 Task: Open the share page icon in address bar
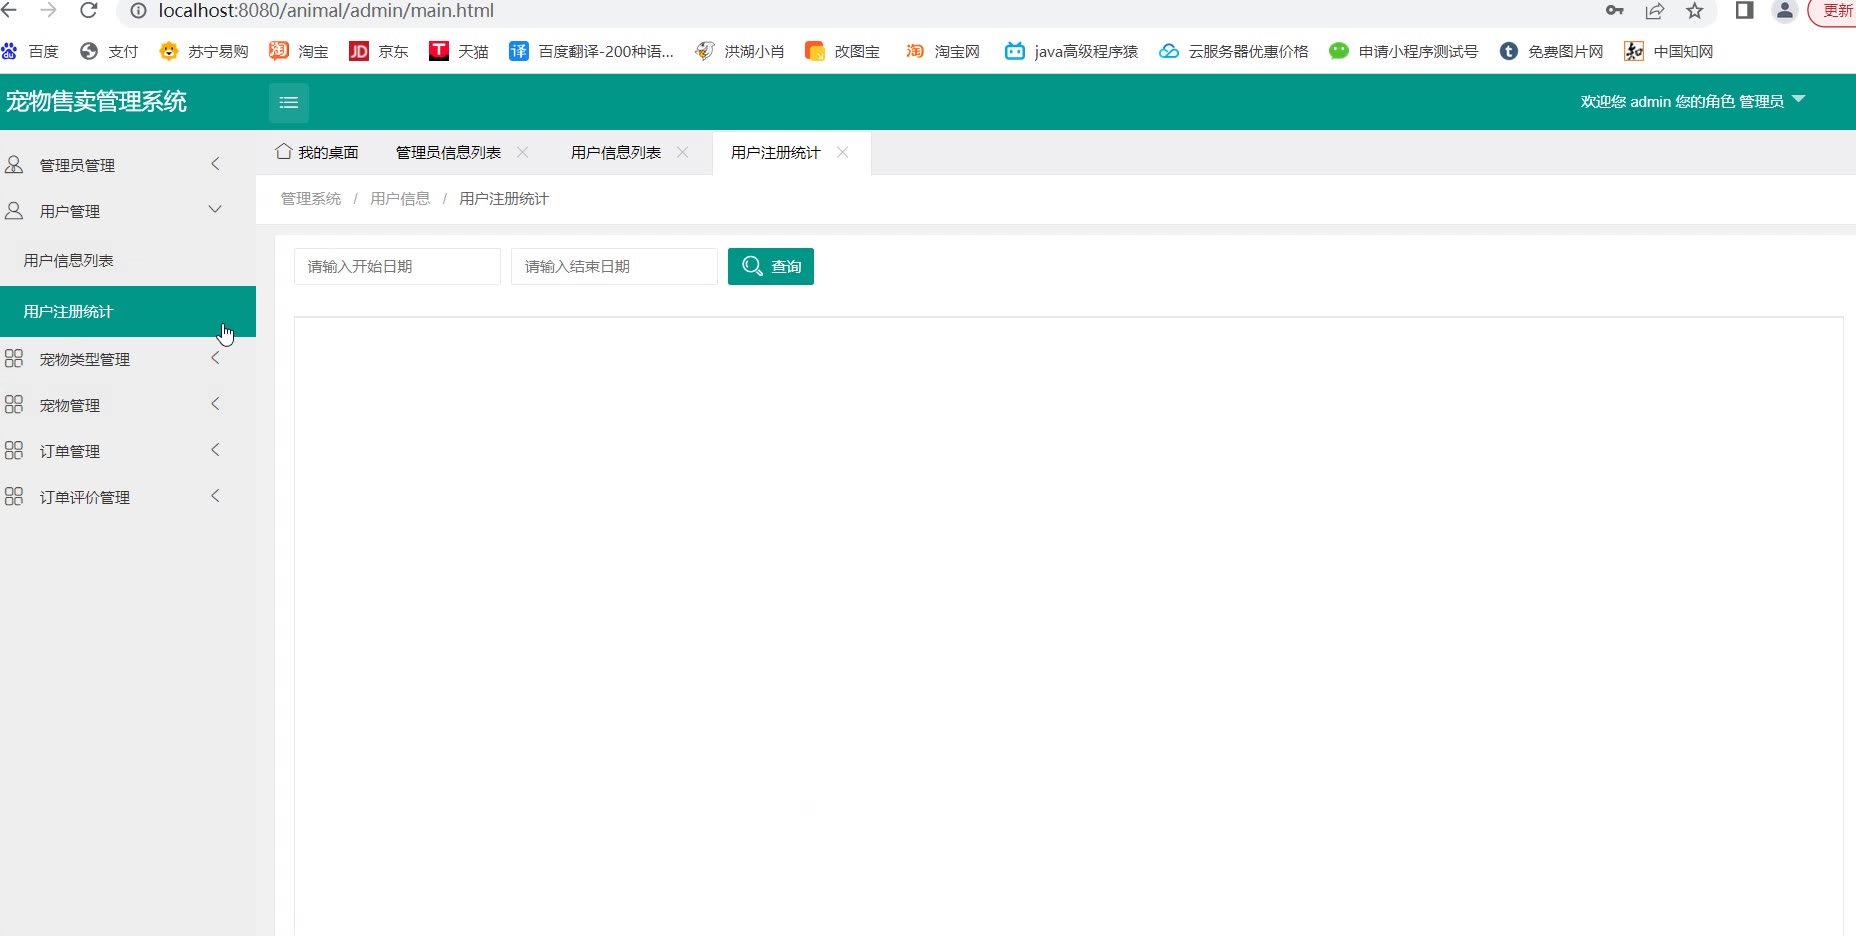[1655, 10]
